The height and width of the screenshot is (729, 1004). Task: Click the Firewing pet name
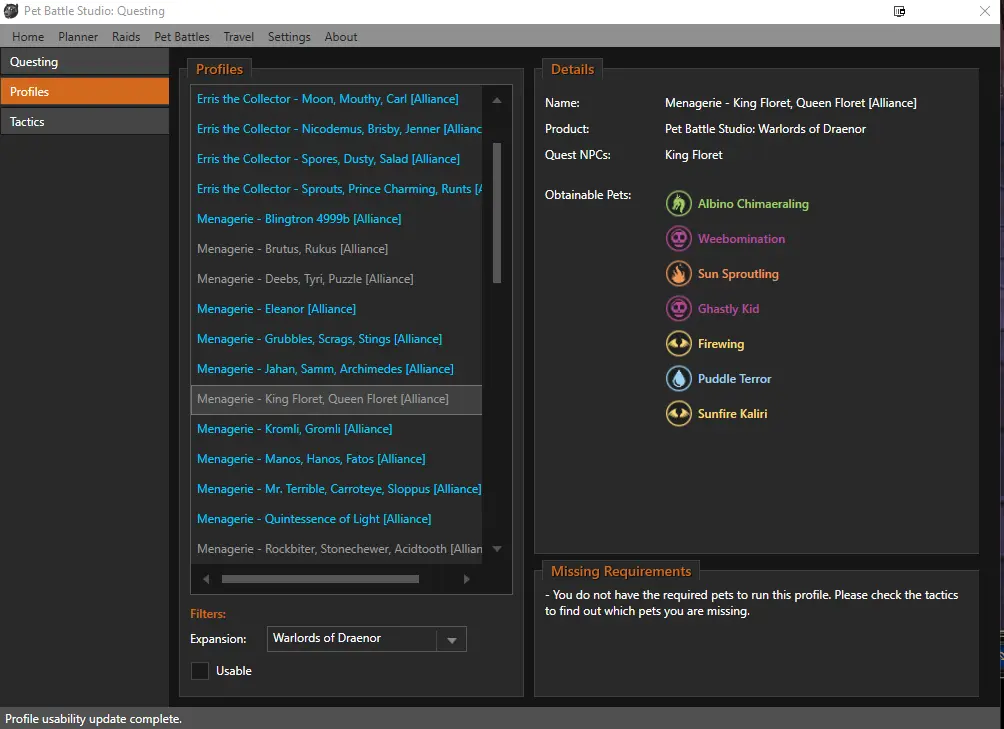pos(721,344)
